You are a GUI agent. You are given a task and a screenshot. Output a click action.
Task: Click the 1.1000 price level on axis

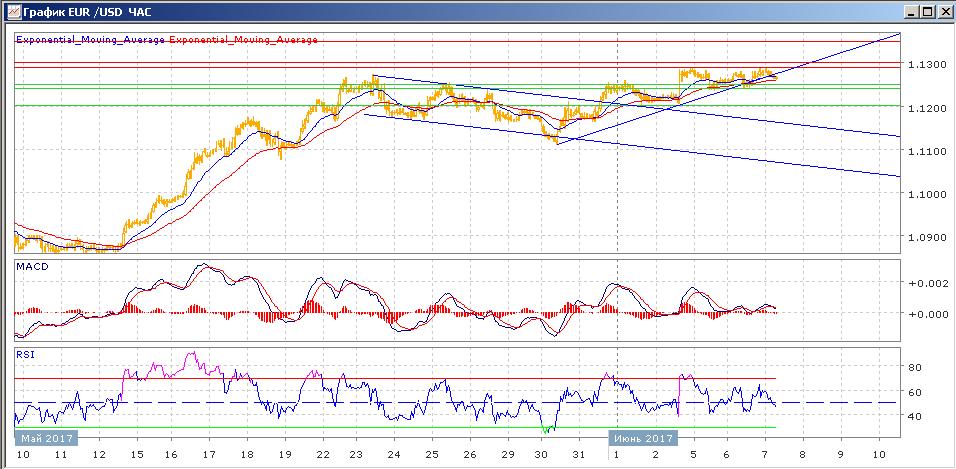tap(925, 194)
